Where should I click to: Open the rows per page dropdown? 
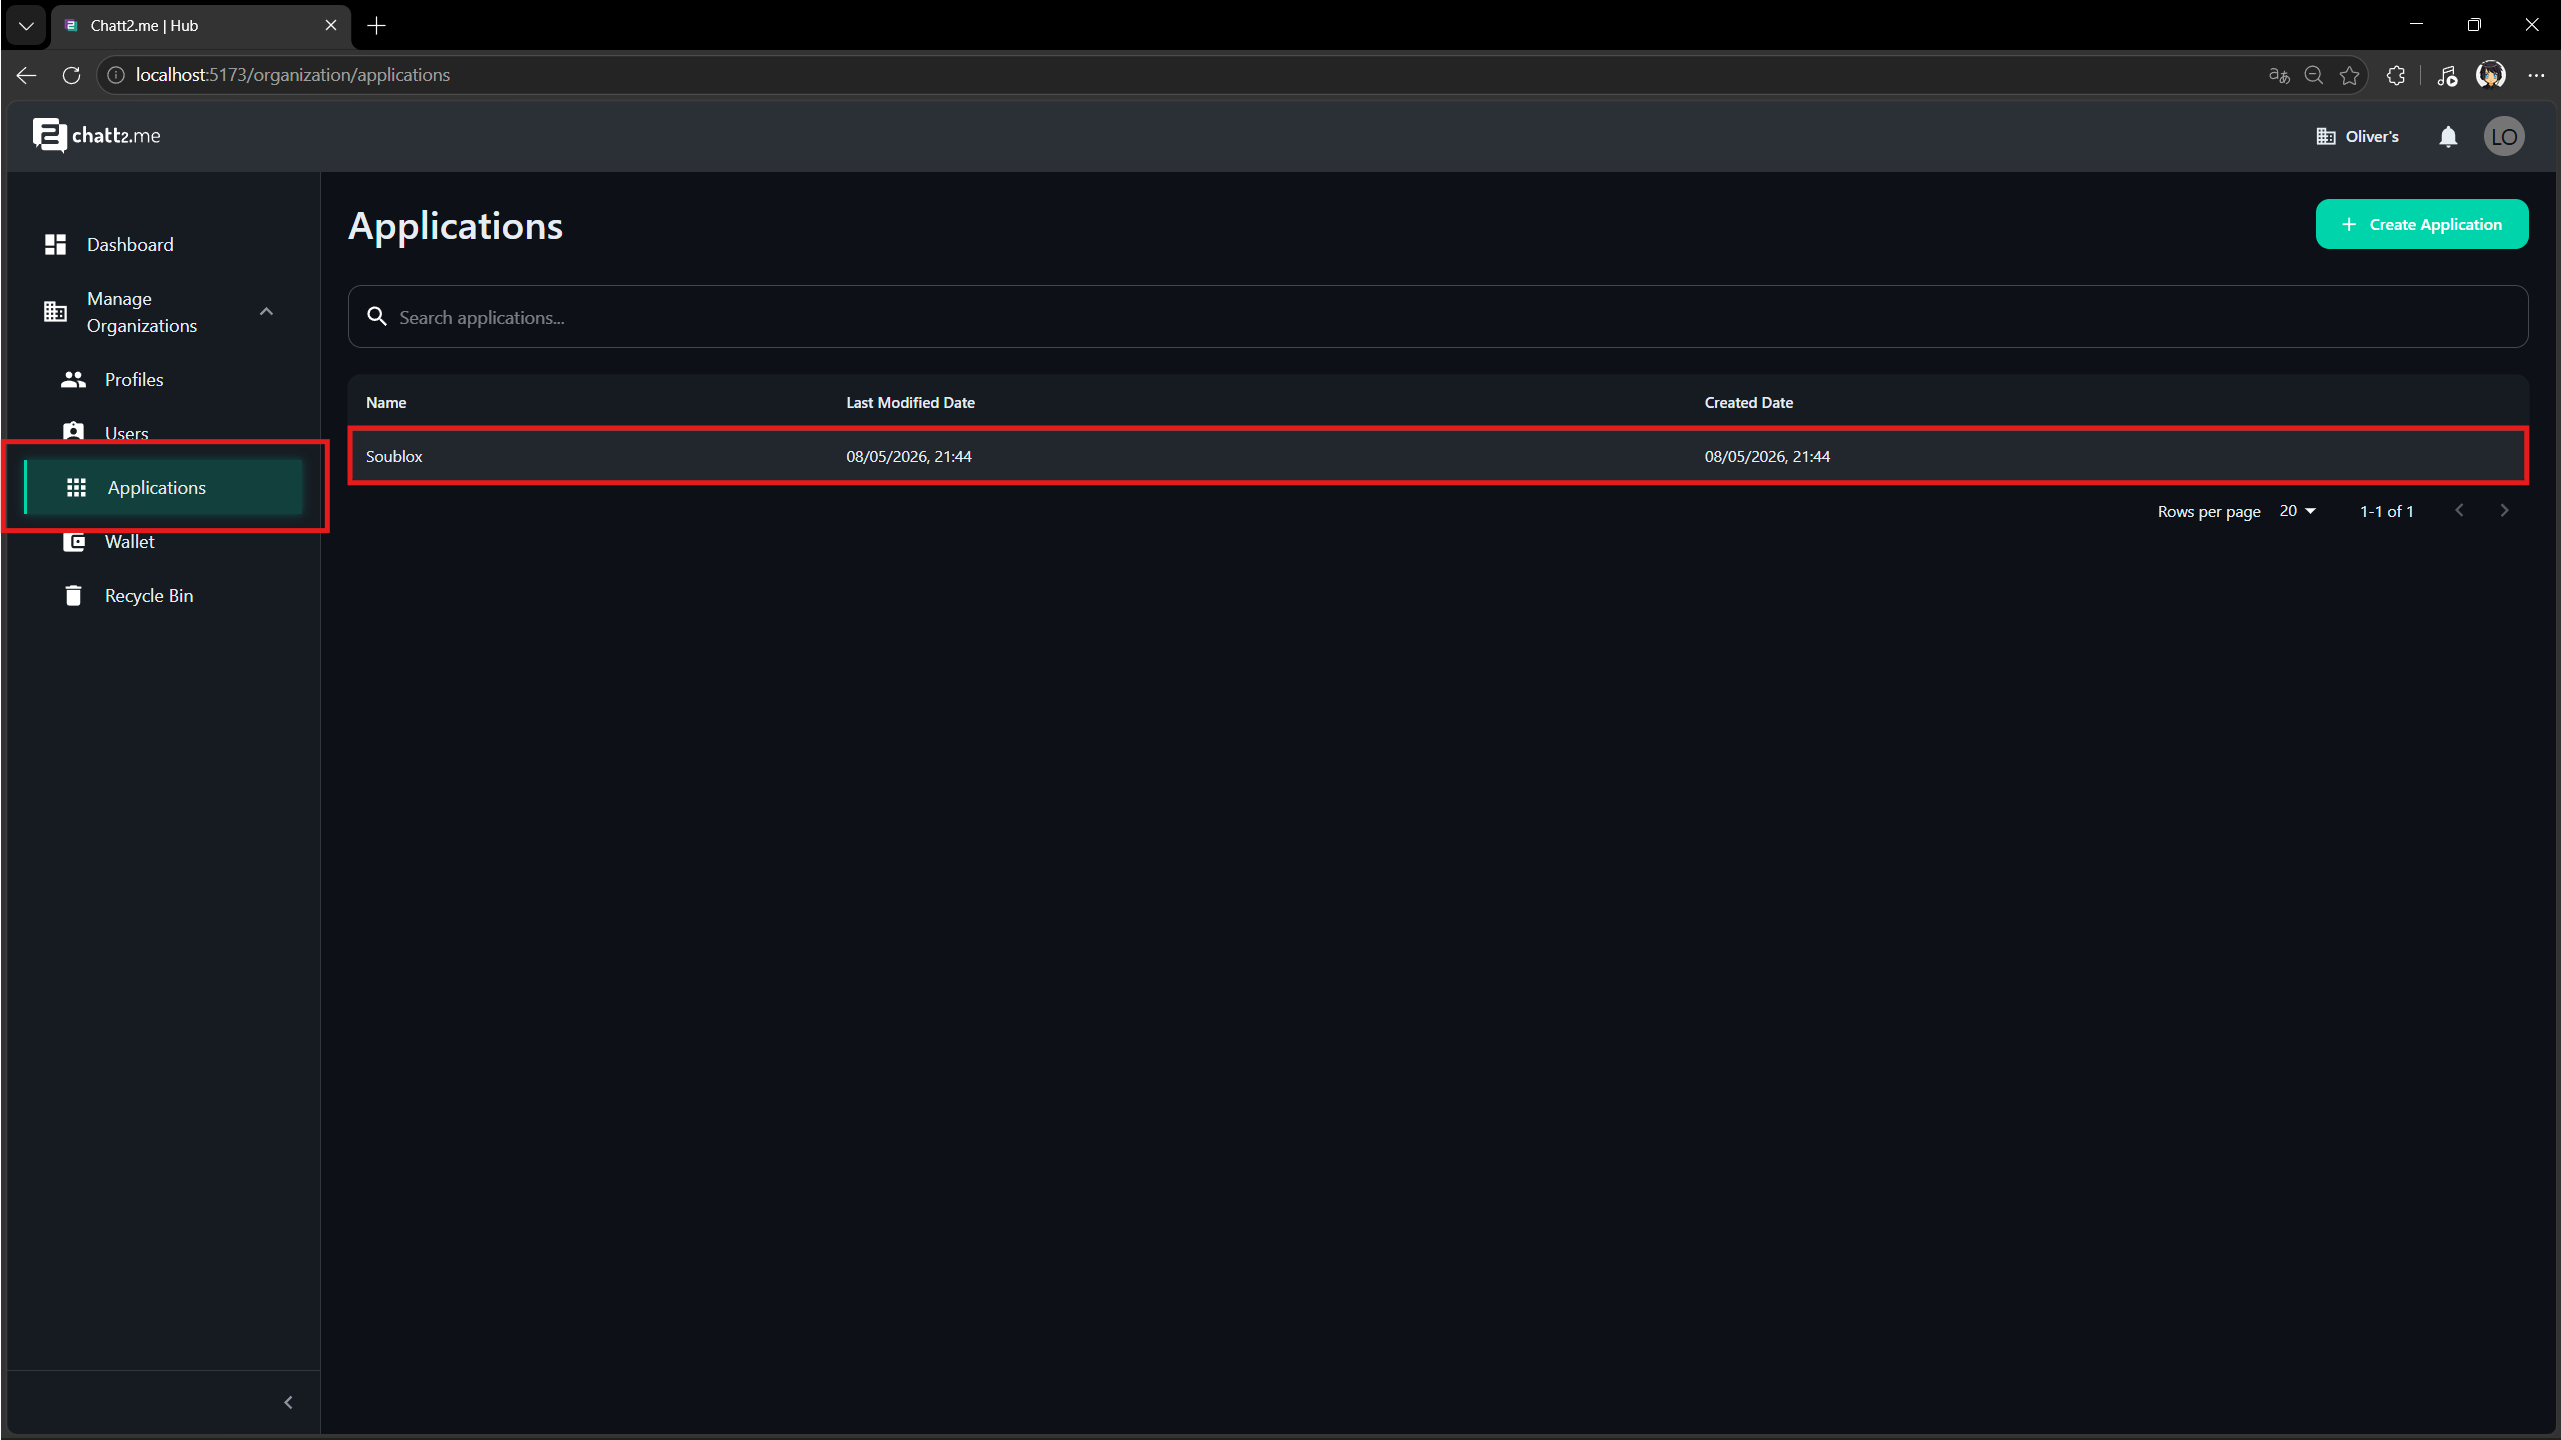2297,511
